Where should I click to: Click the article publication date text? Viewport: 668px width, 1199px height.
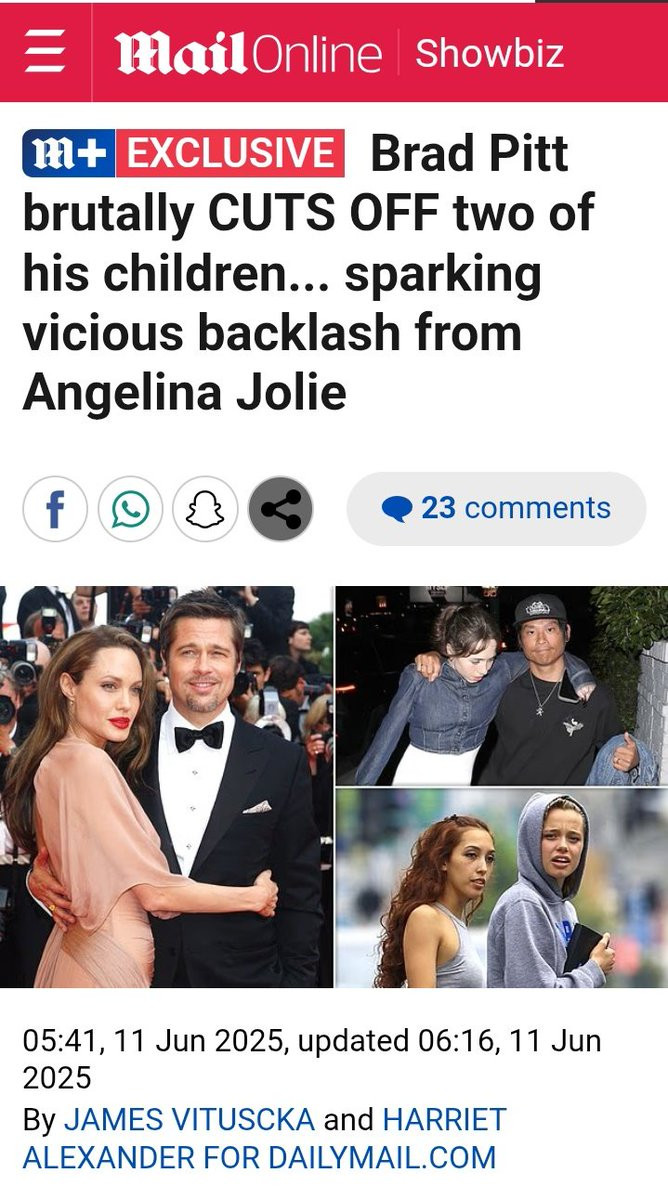pyautogui.click(x=312, y=1059)
